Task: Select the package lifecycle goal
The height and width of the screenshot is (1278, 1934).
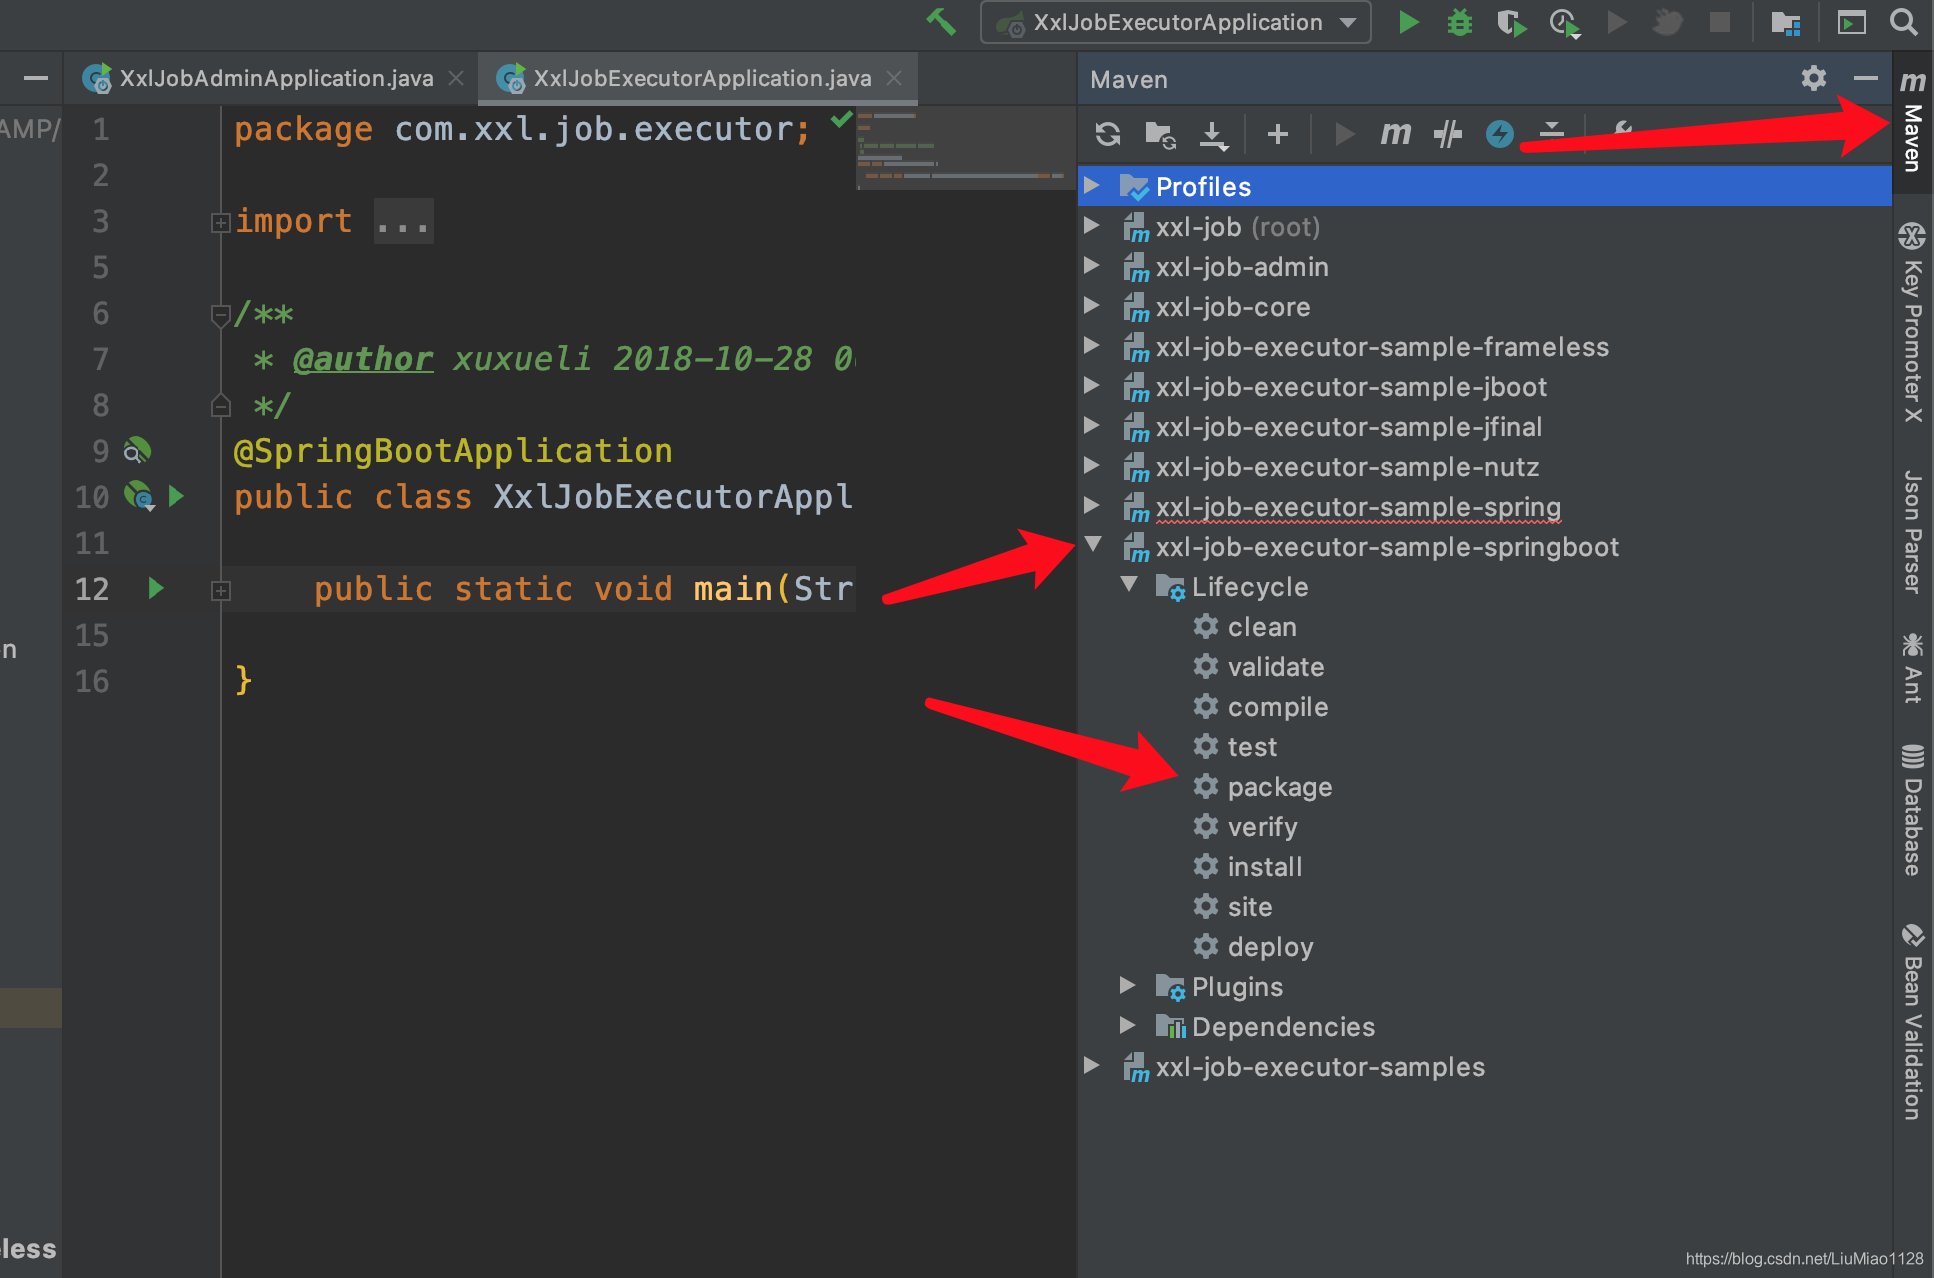Action: point(1262,787)
